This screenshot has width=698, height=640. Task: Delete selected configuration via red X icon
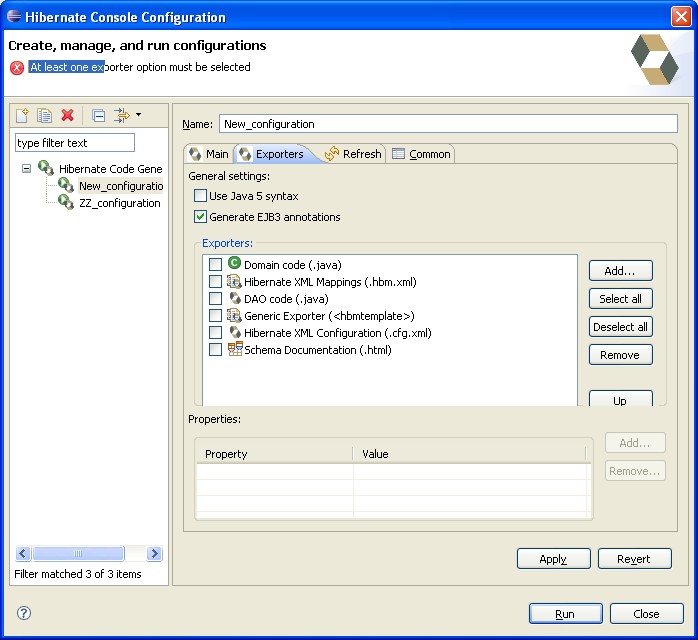tap(67, 115)
